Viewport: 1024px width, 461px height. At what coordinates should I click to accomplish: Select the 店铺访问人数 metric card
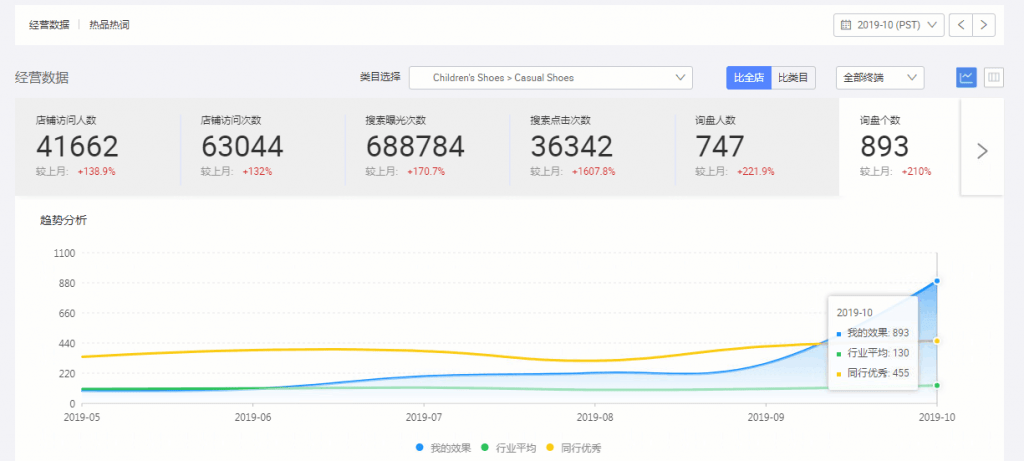click(98, 147)
